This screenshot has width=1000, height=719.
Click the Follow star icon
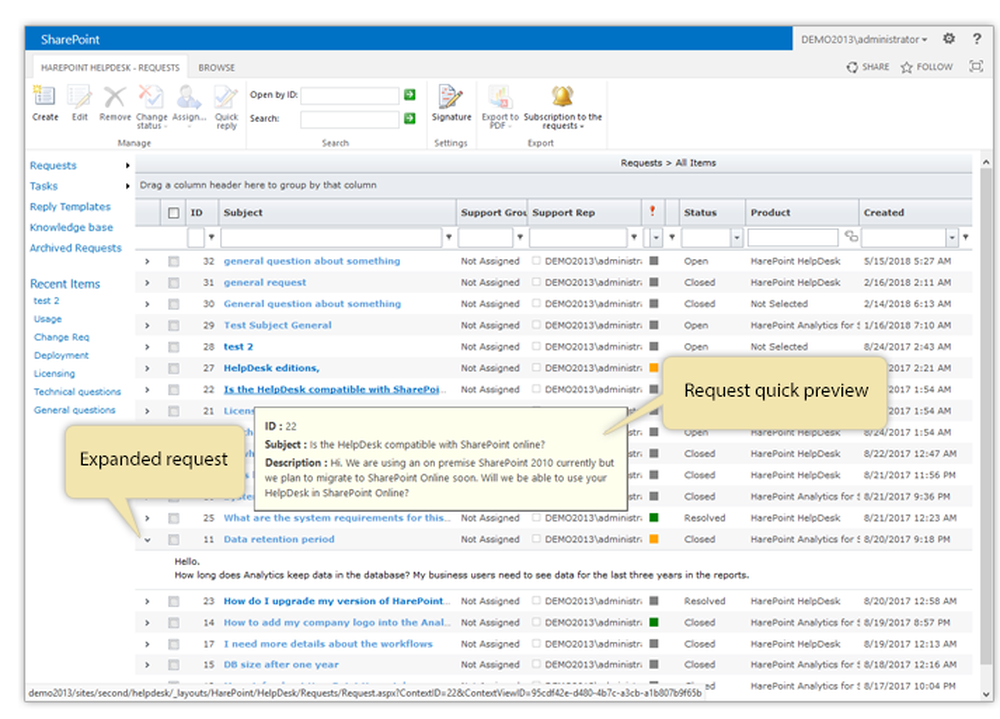tap(906, 67)
